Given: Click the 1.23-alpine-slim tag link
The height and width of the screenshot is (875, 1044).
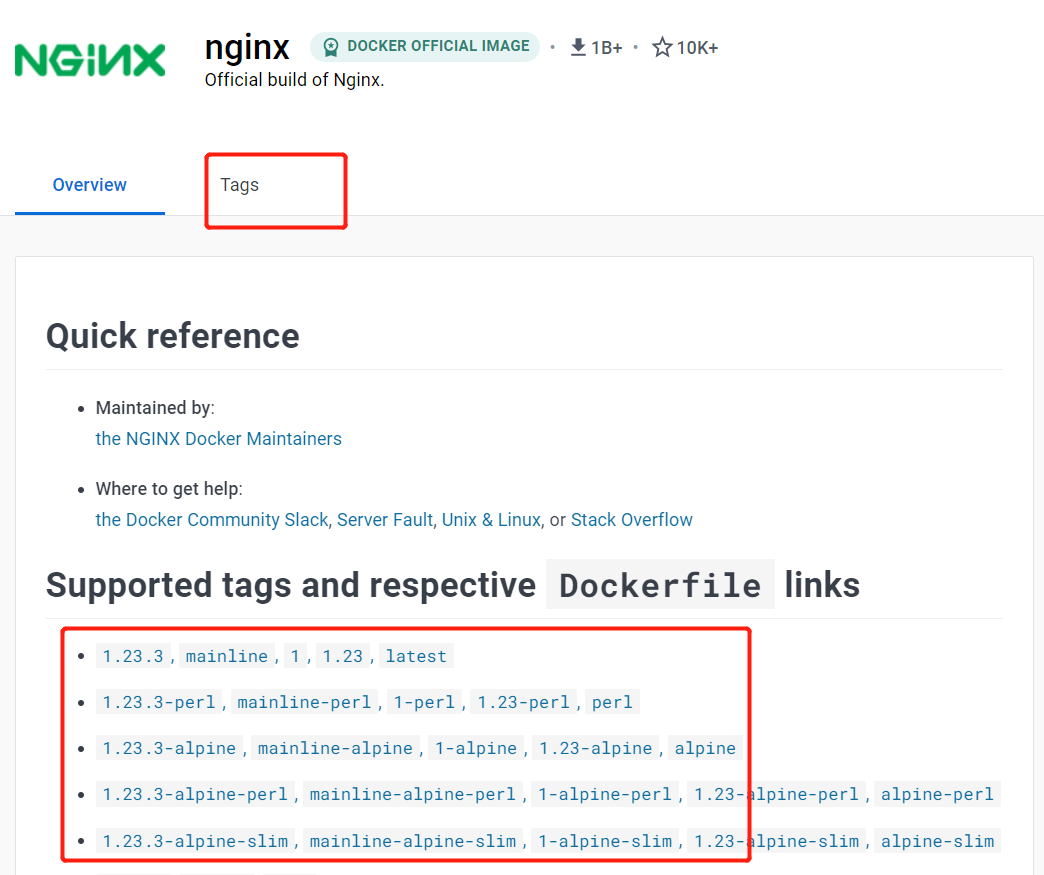Looking at the screenshot, I should (776, 842).
